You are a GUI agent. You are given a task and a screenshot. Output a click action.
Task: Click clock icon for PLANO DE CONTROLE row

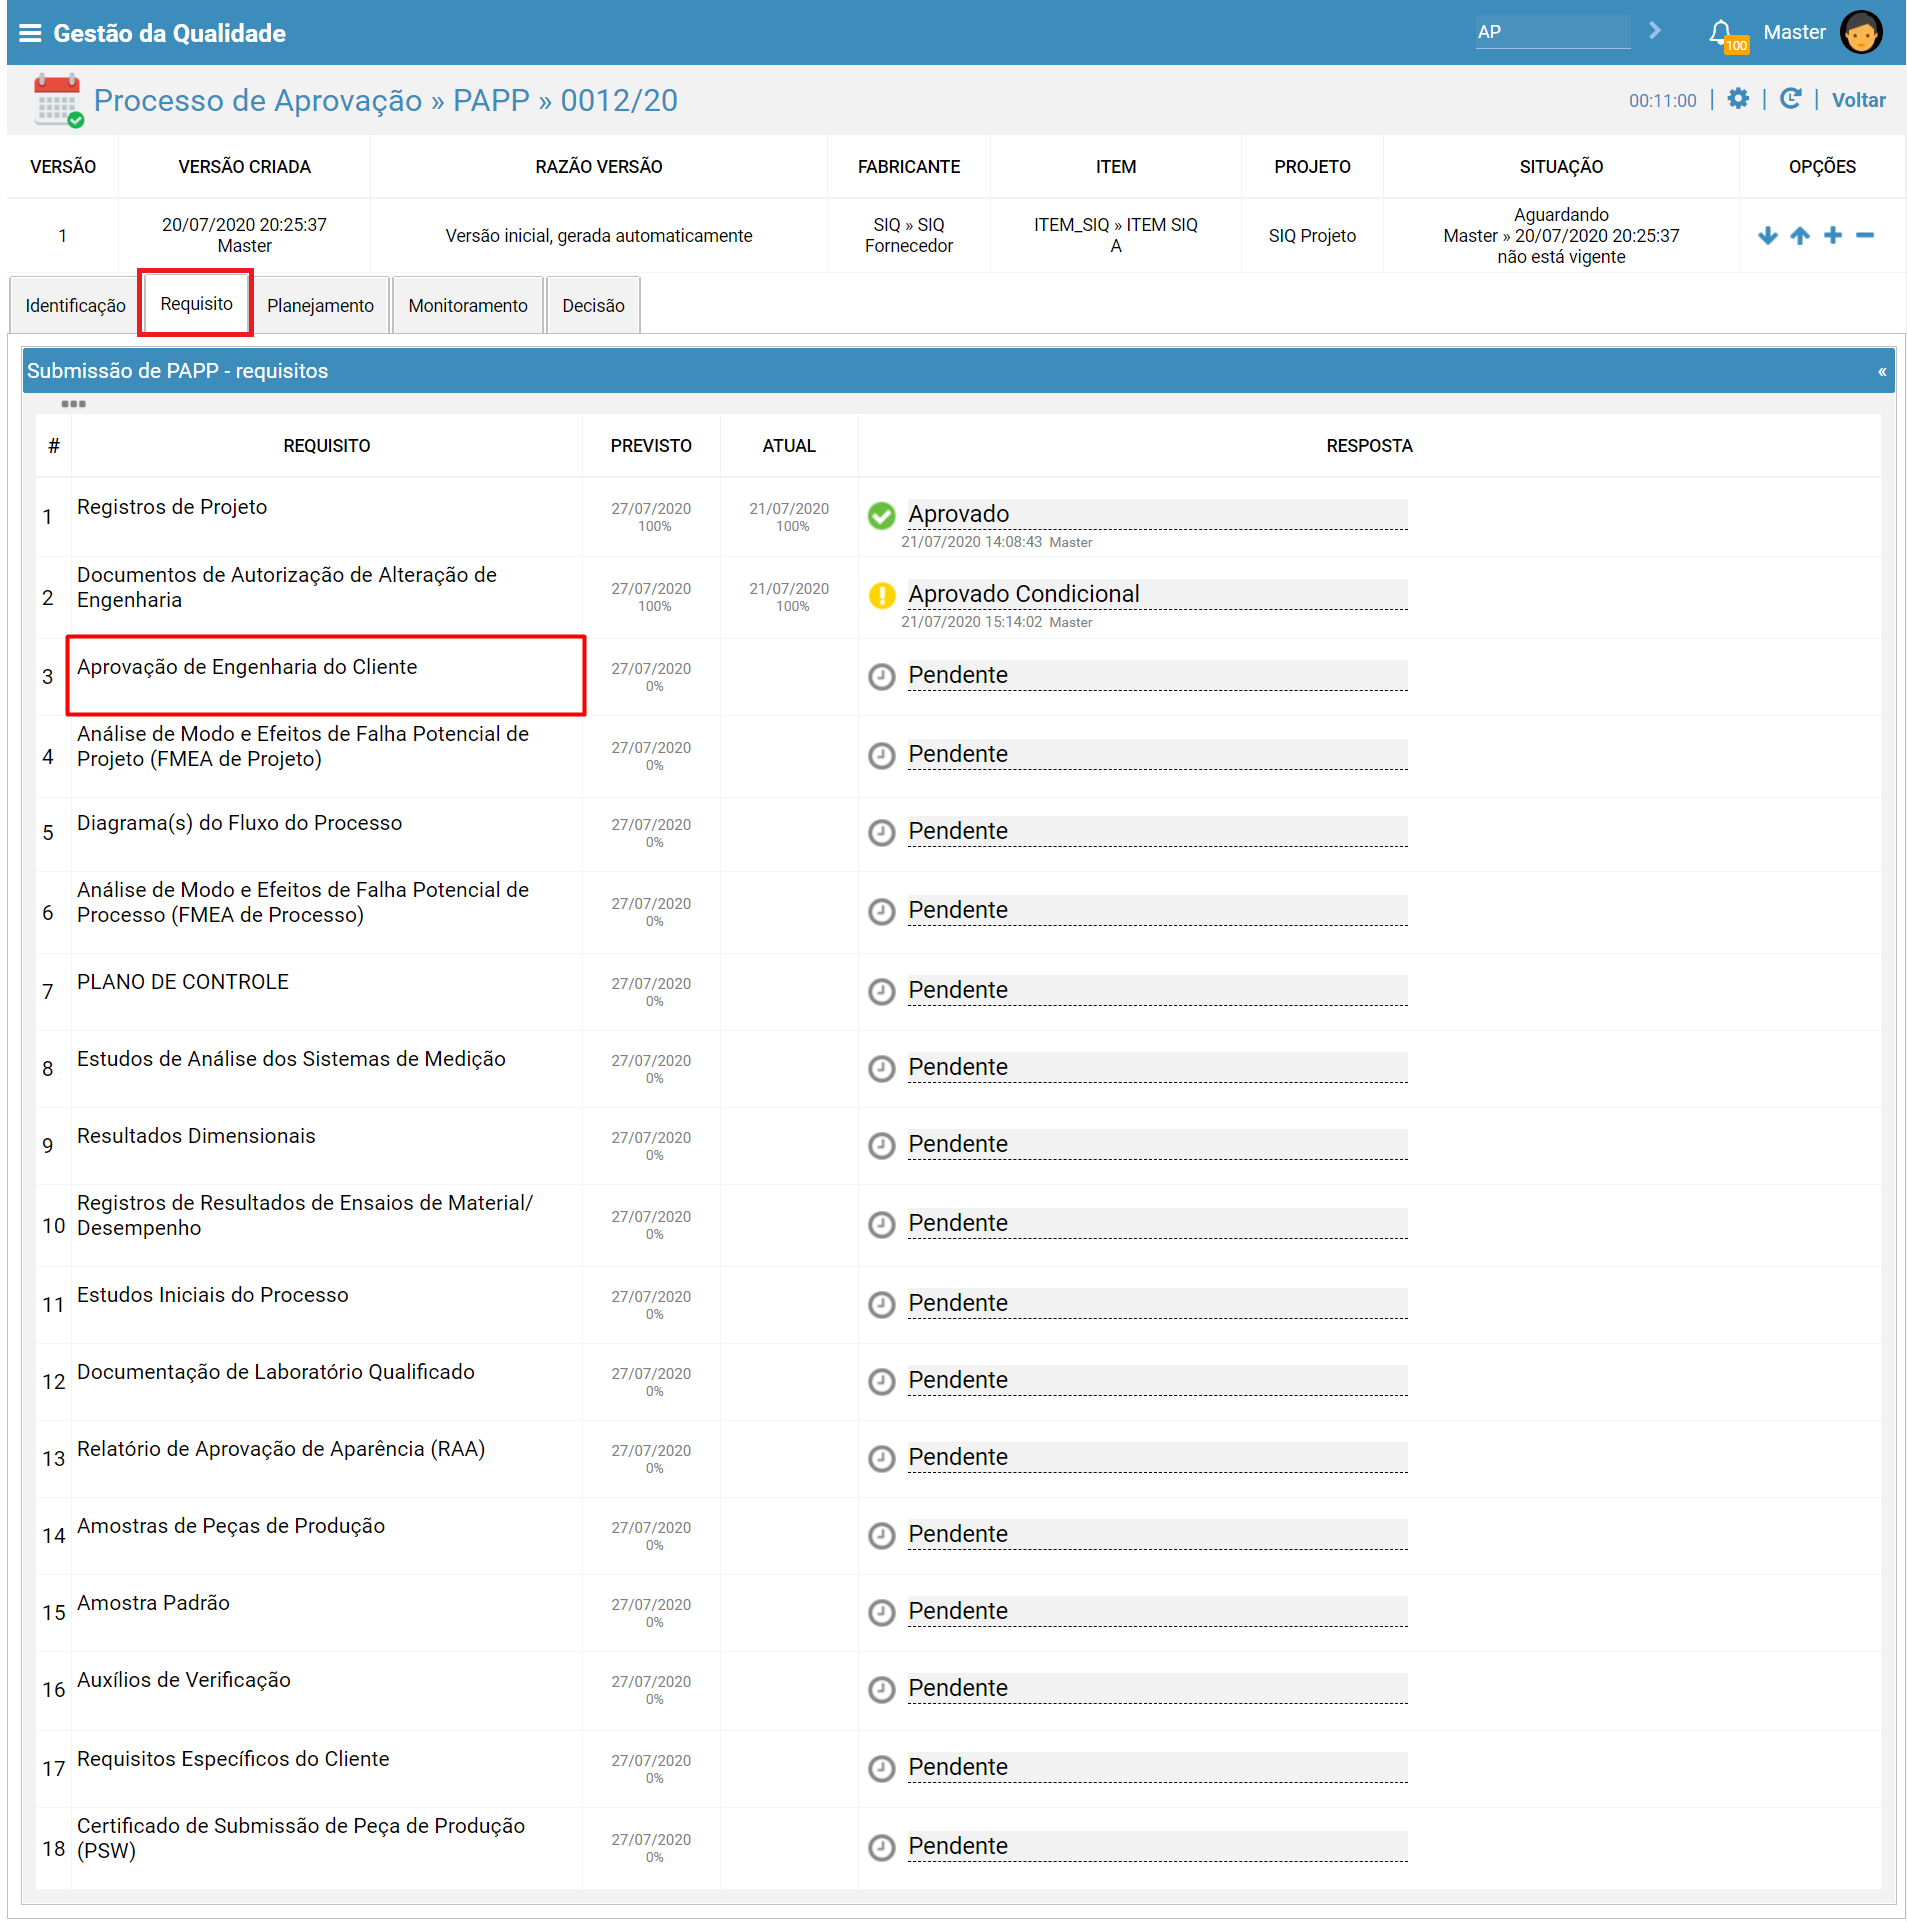coord(881,991)
